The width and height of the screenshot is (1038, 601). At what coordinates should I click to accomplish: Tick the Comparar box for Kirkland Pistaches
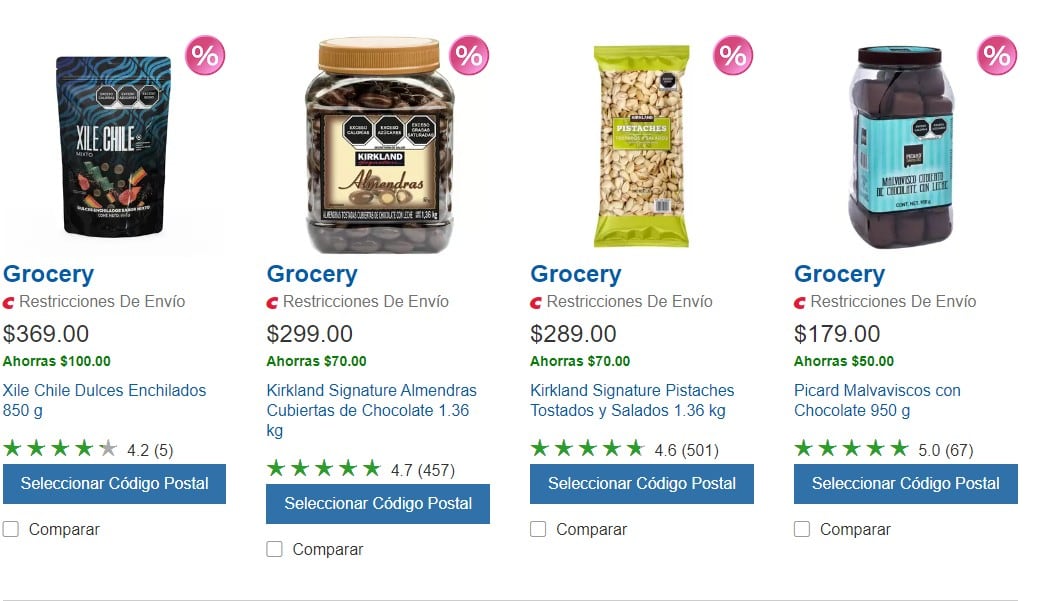[538, 529]
